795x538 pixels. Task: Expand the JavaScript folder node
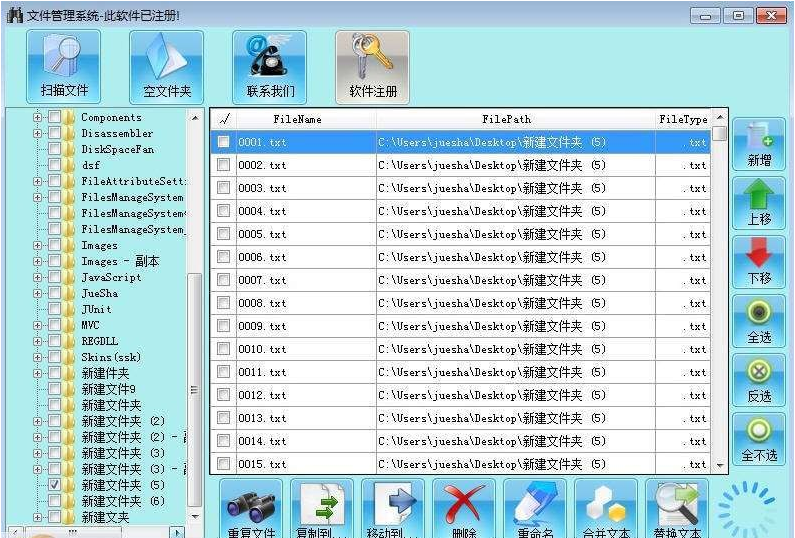[38, 277]
